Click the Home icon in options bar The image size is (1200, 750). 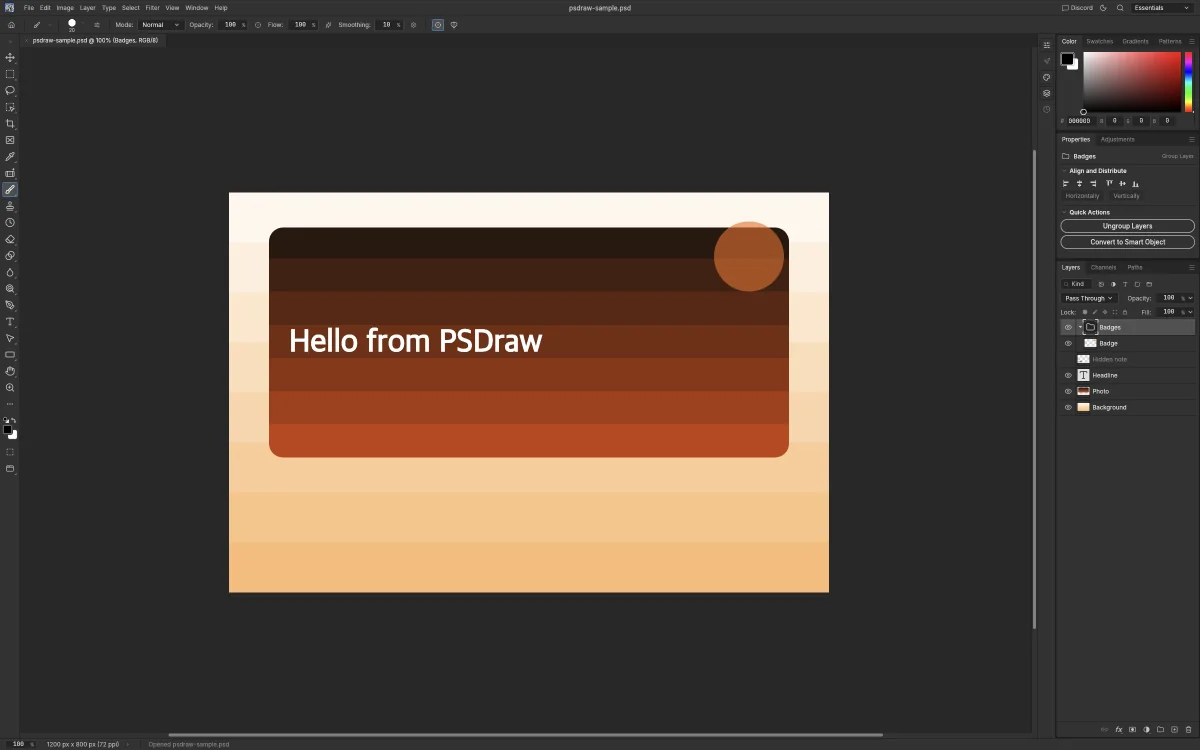coord(11,24)
